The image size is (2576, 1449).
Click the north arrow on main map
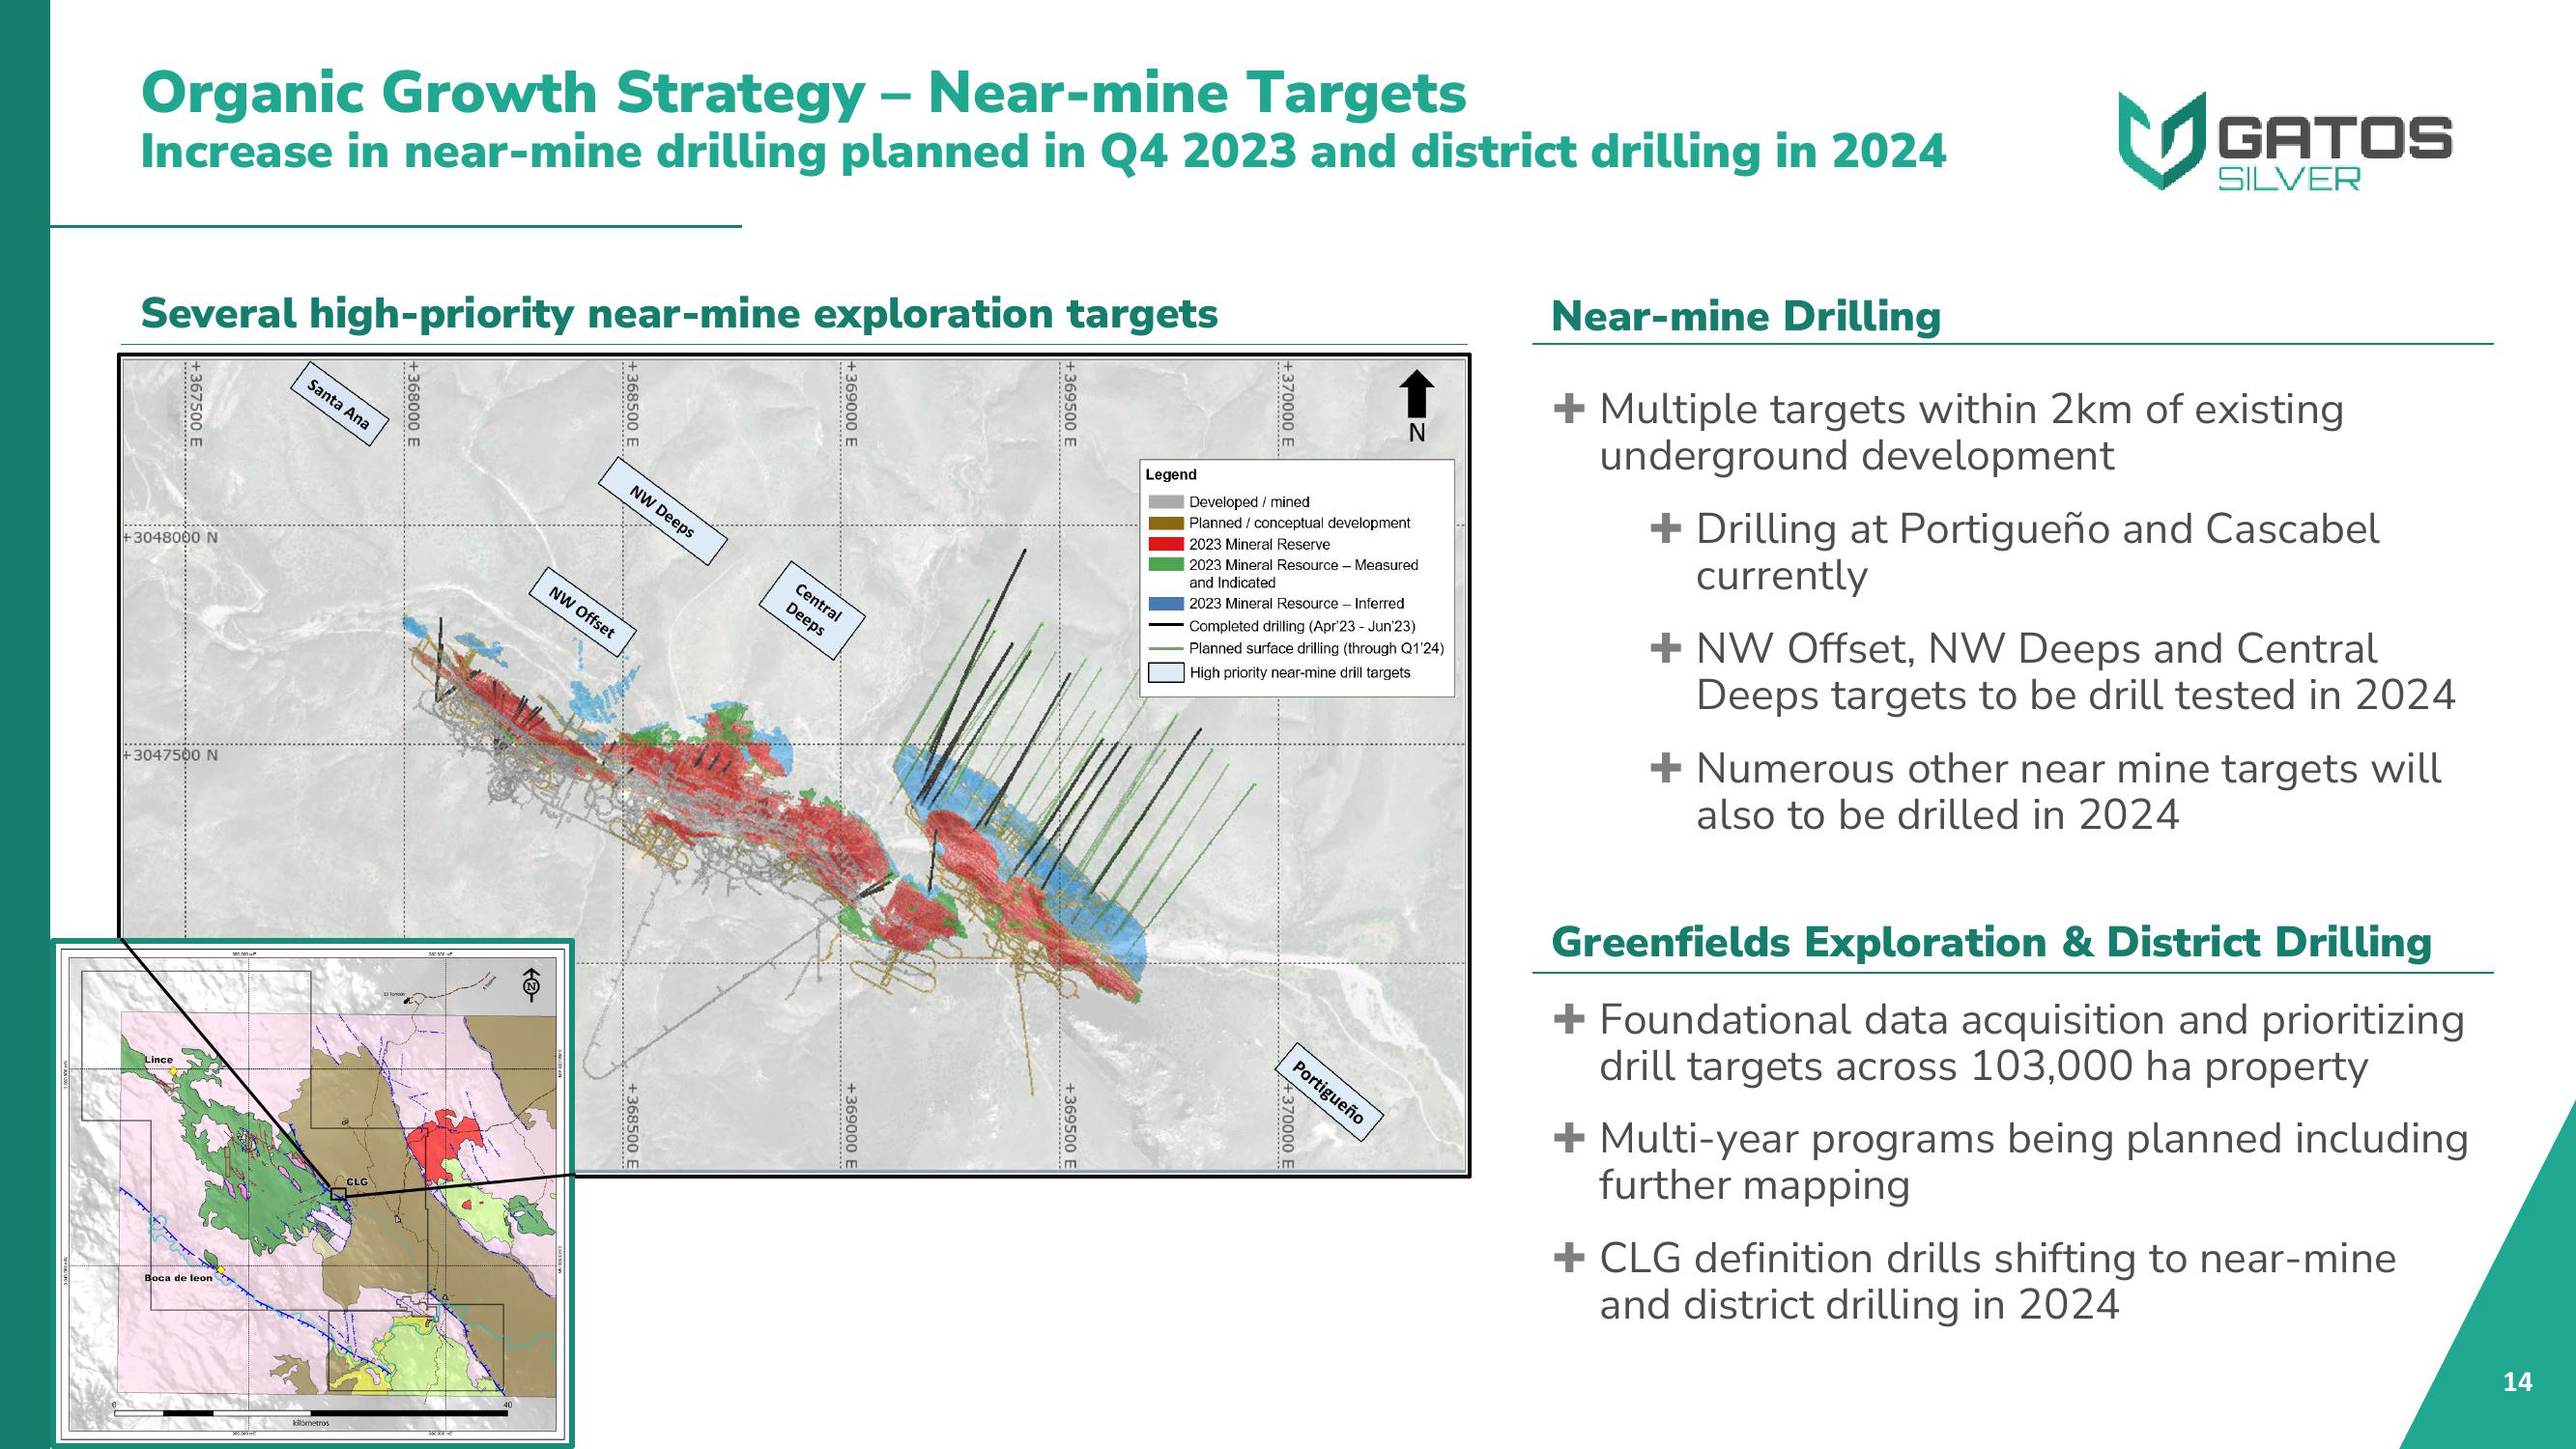(1416, 394)
